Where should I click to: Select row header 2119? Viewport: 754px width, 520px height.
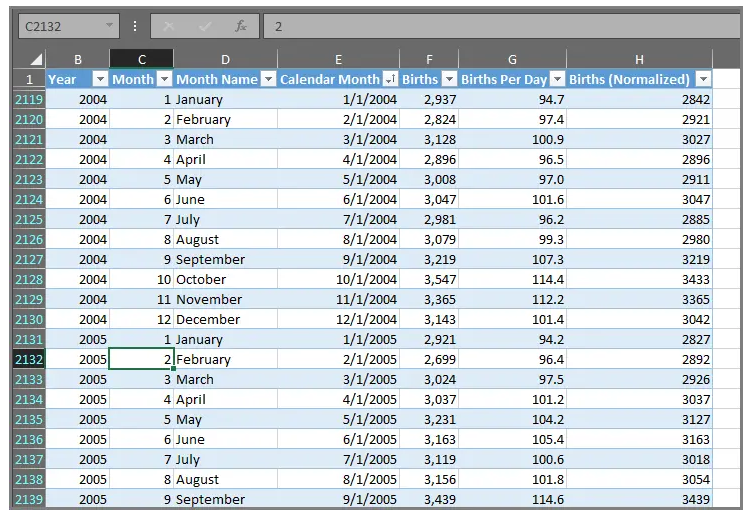(x=29, y=99)
